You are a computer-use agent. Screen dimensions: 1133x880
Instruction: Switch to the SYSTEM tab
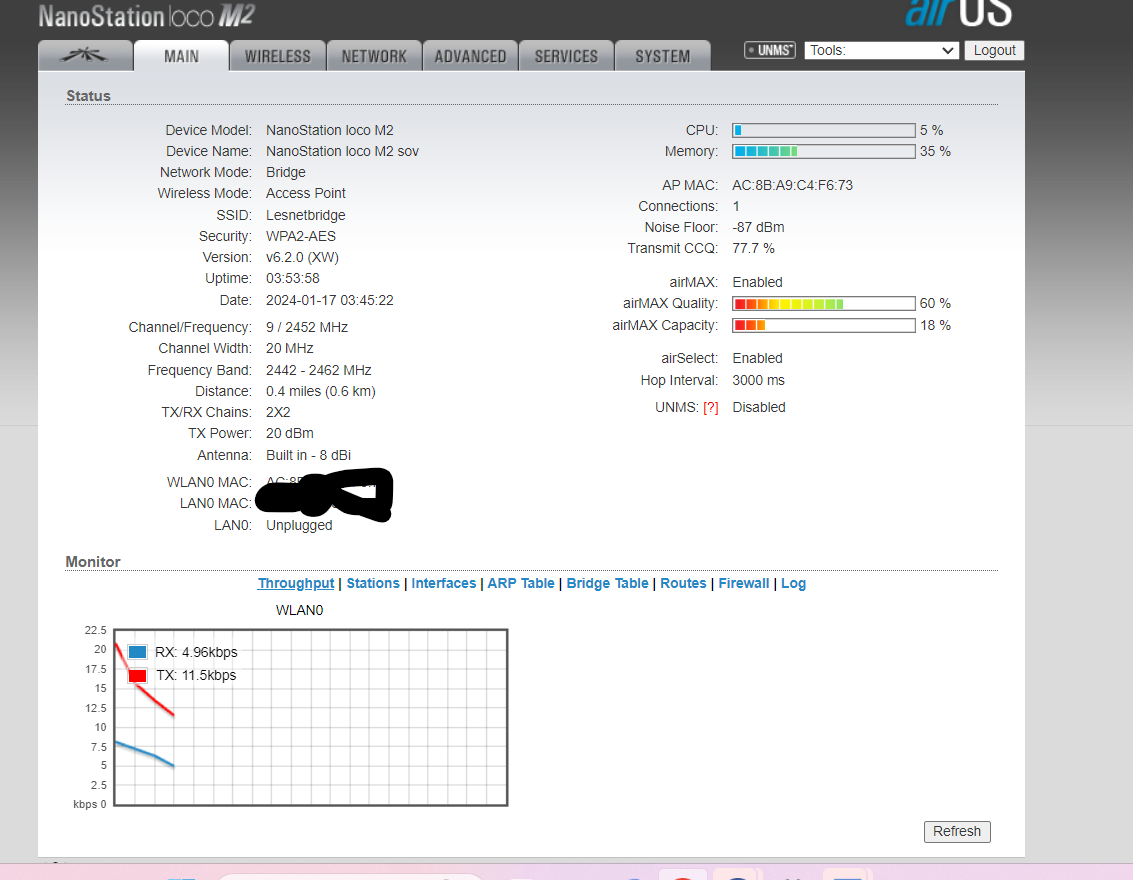click(x=663, y=56)
